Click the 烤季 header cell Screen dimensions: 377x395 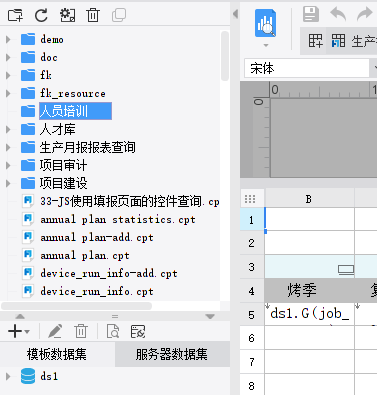309,291
